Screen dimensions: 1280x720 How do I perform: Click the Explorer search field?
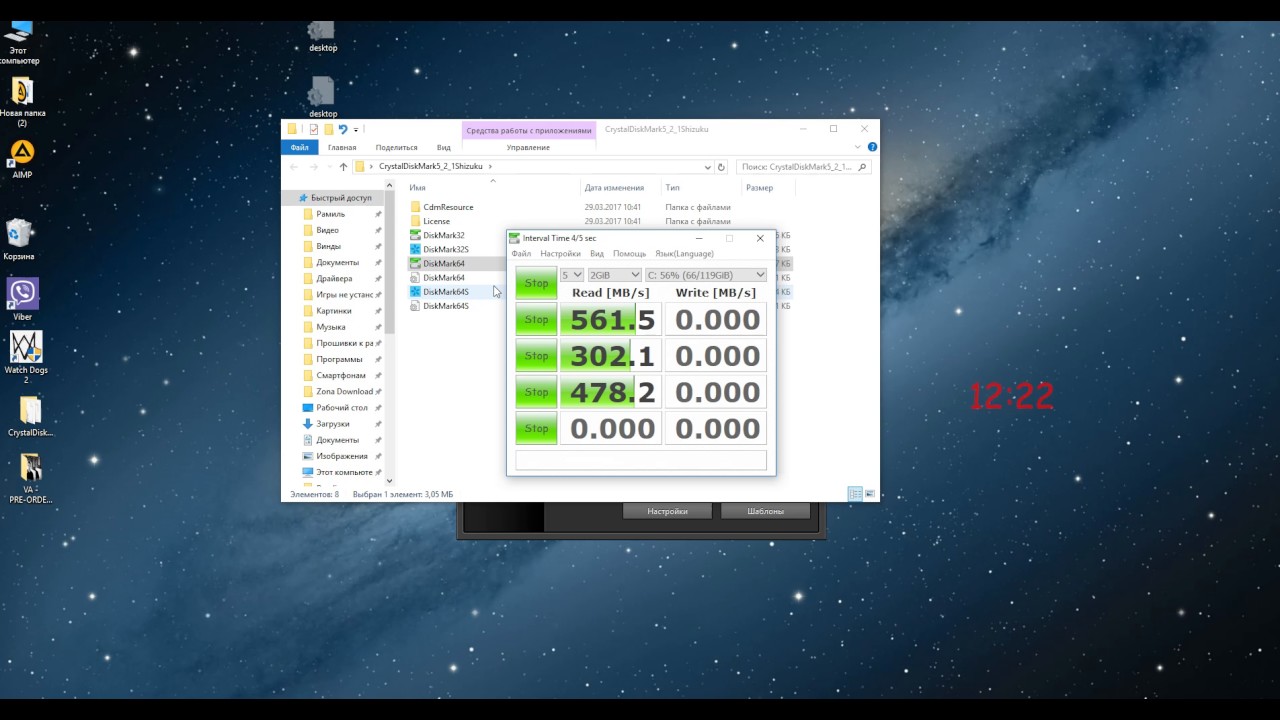[x=804, y=167]
